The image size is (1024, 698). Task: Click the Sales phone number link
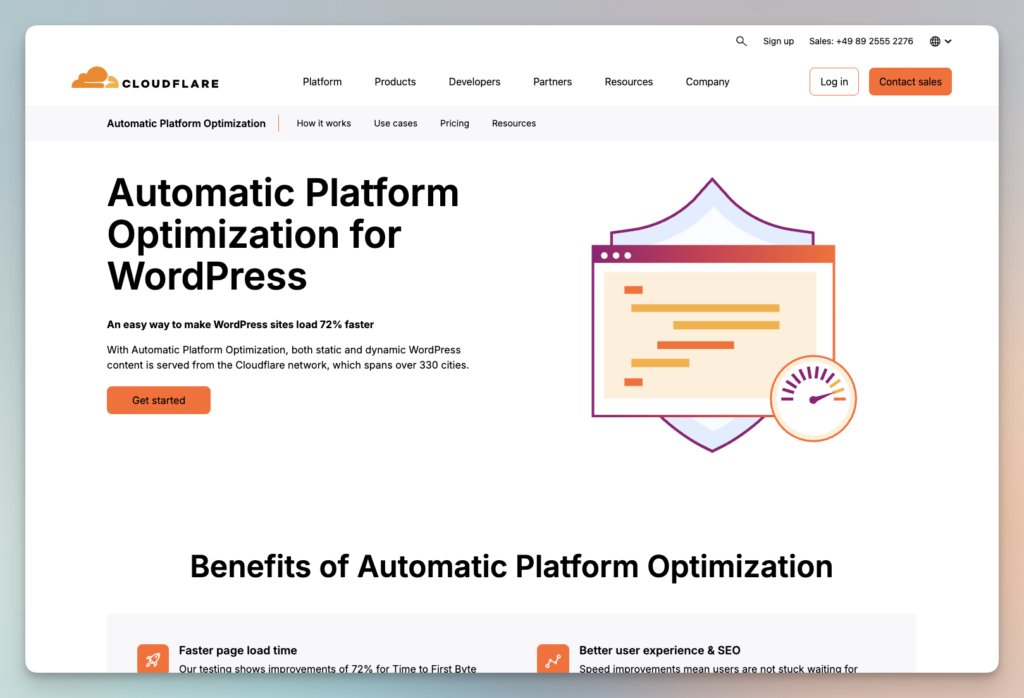pos(861,41)
